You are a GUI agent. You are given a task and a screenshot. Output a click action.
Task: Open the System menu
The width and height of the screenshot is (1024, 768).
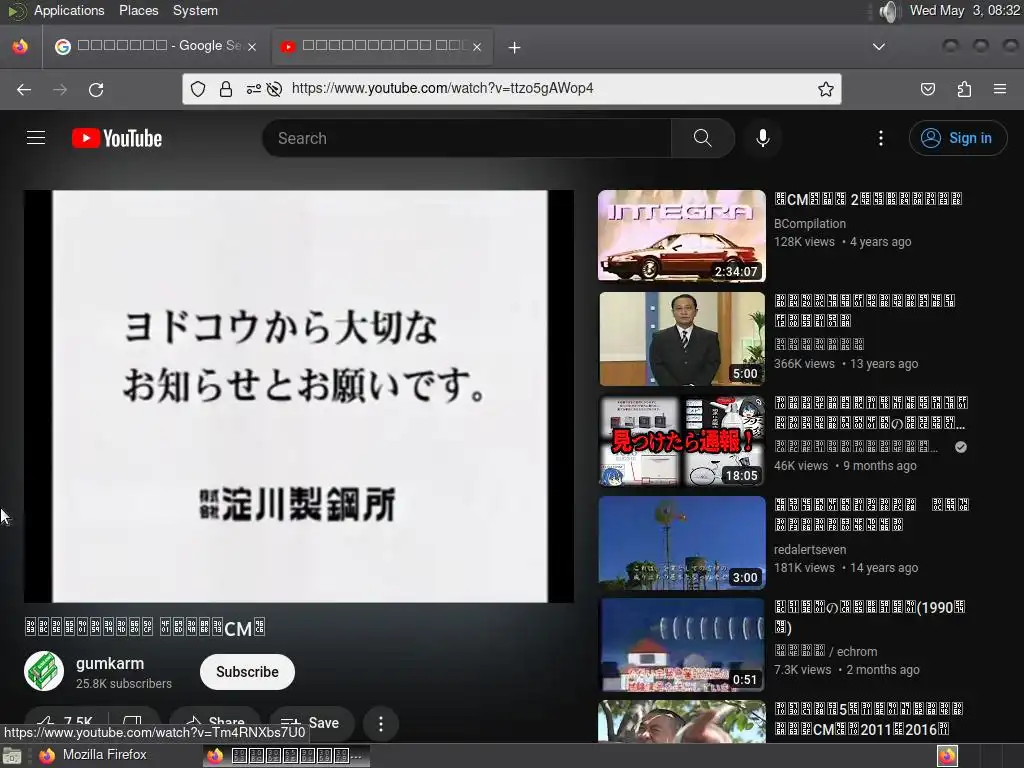click(195, 10)
